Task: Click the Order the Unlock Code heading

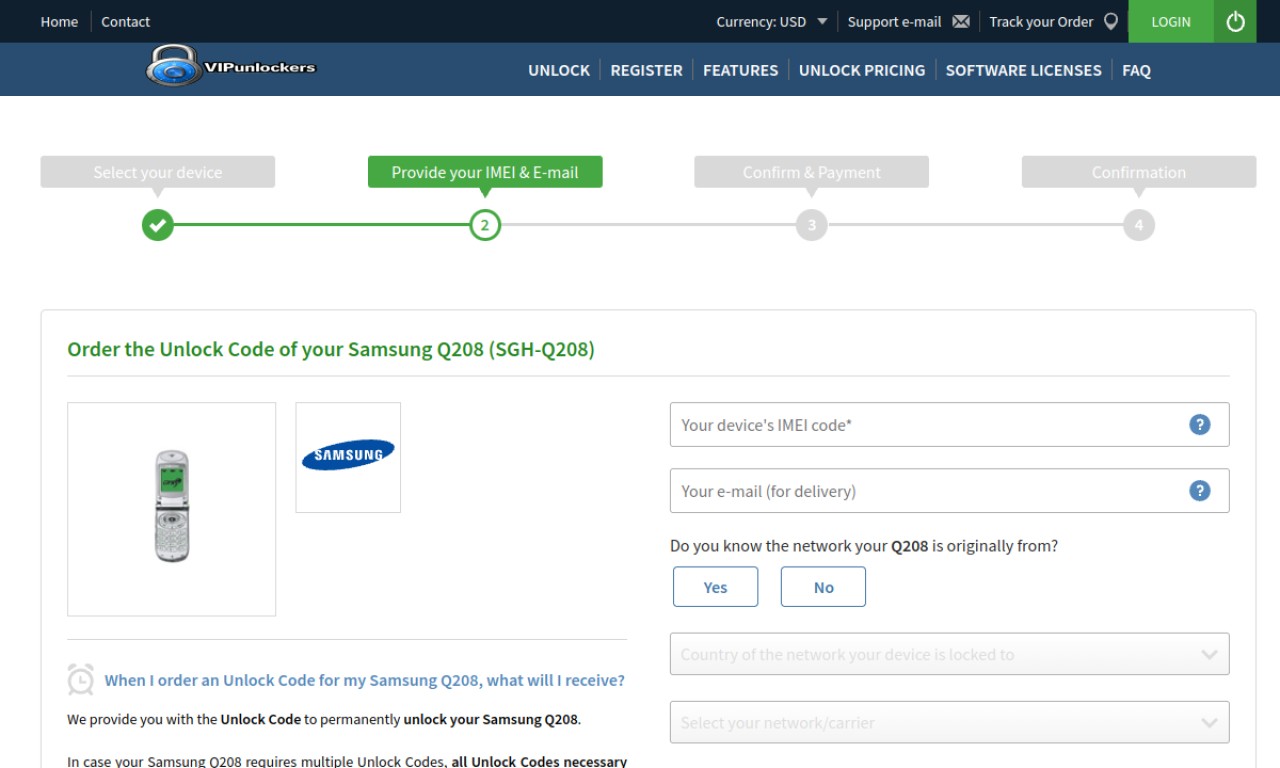Action: 331,349
